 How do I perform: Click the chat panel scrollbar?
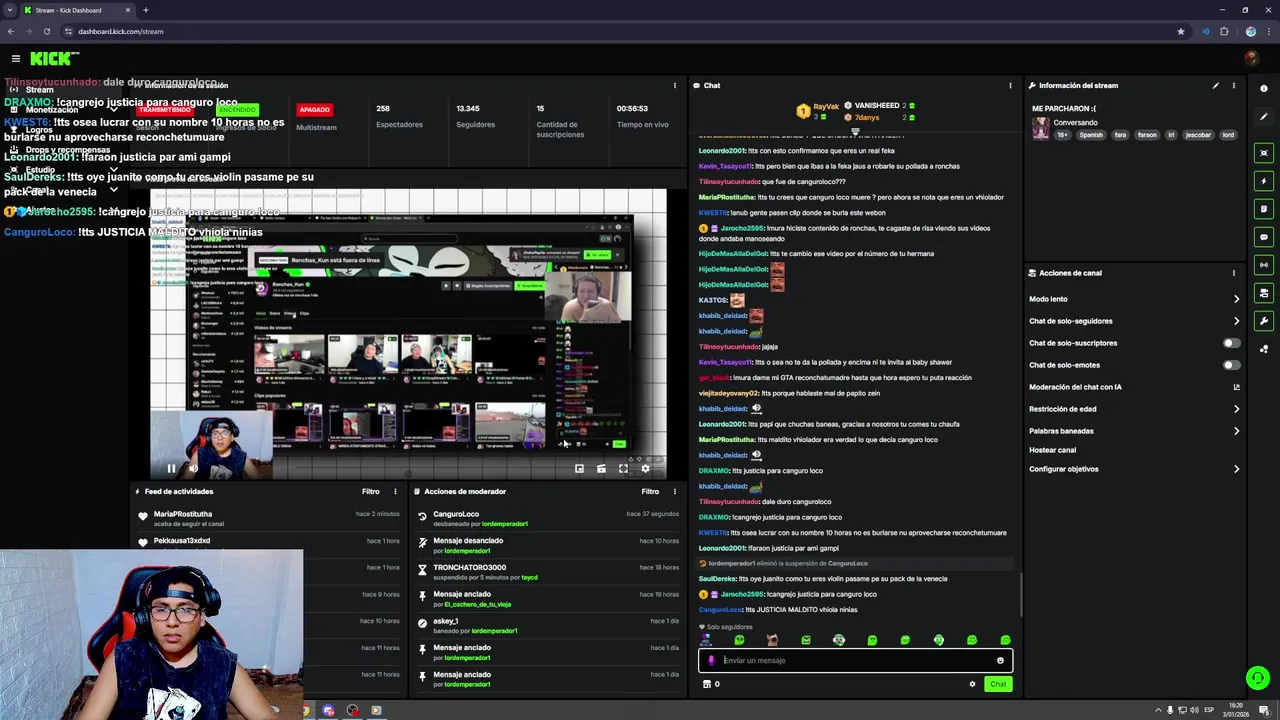pyautogui.click(x=1020, y=595)
